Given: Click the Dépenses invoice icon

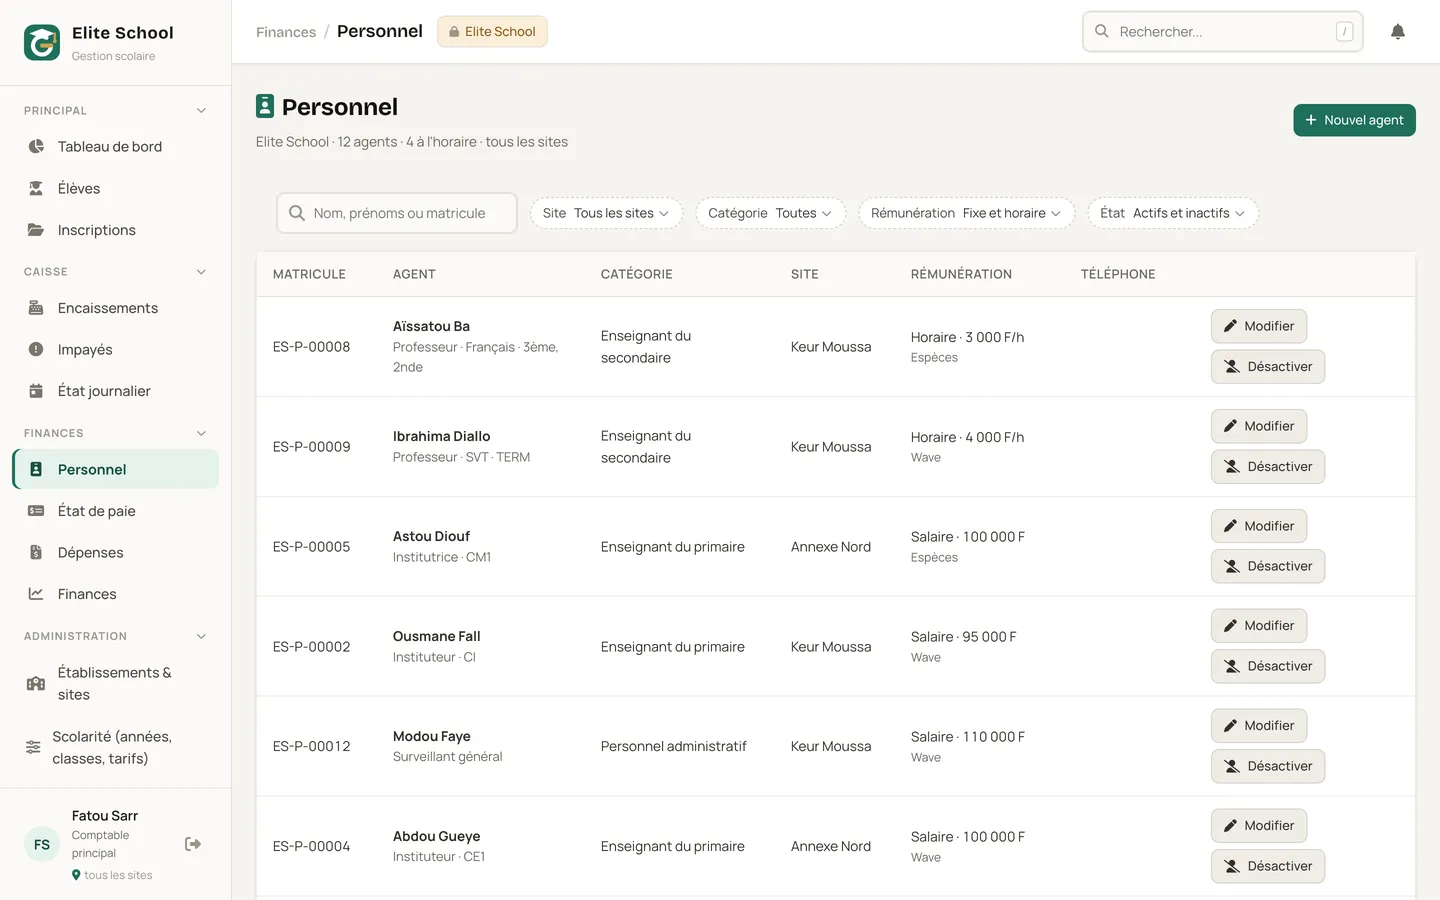Looking at the screenshot, I should pyautogui.click(x=36, y=553).
